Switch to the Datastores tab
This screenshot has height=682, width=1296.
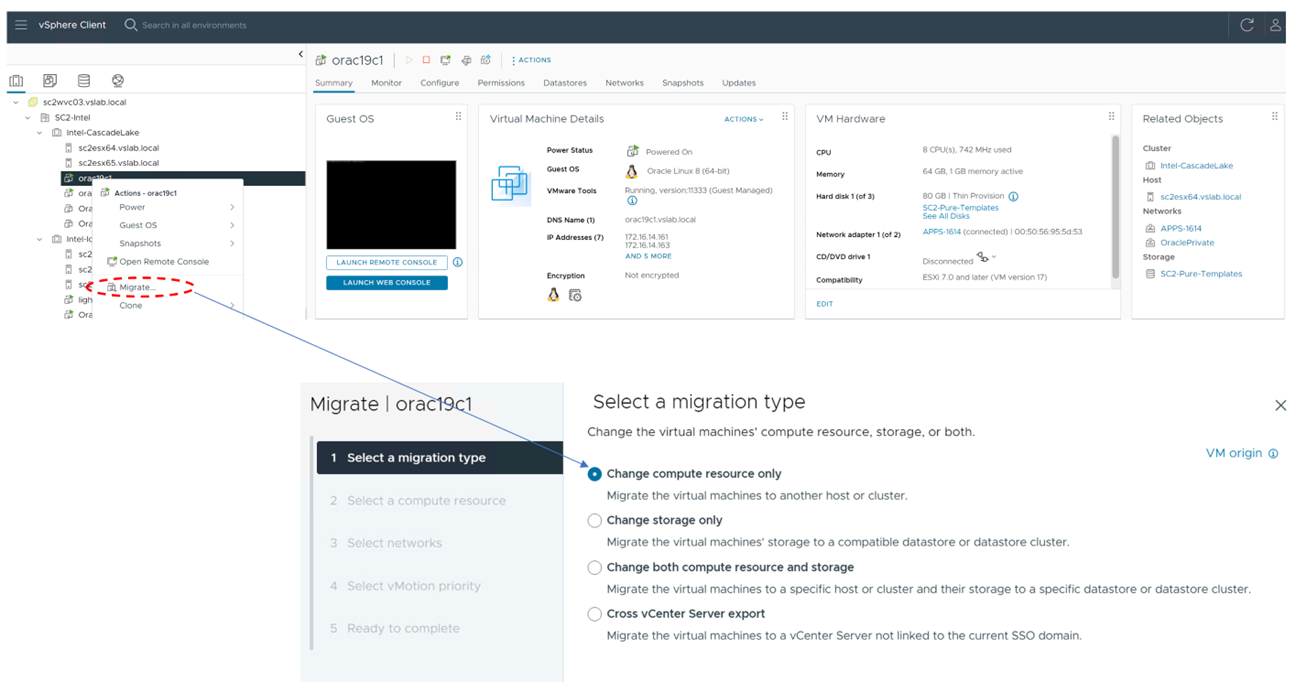point(565,83)
